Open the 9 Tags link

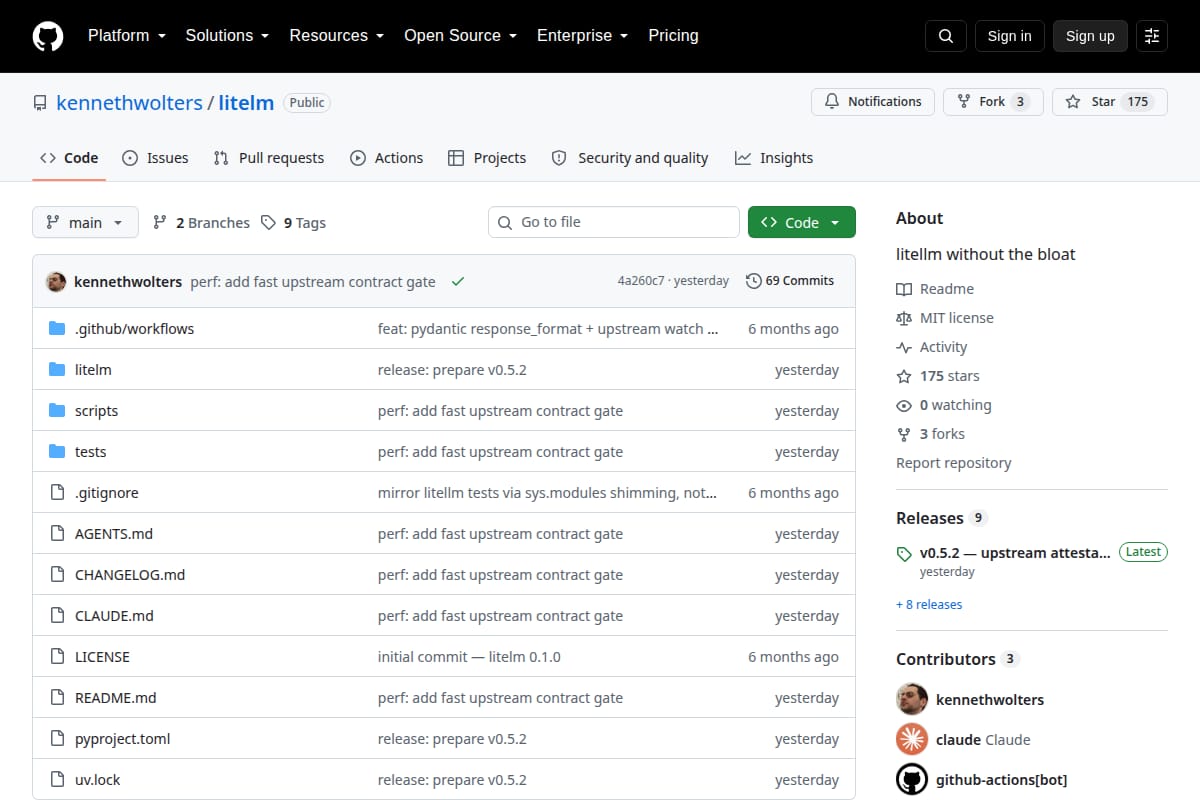(294, 223)
